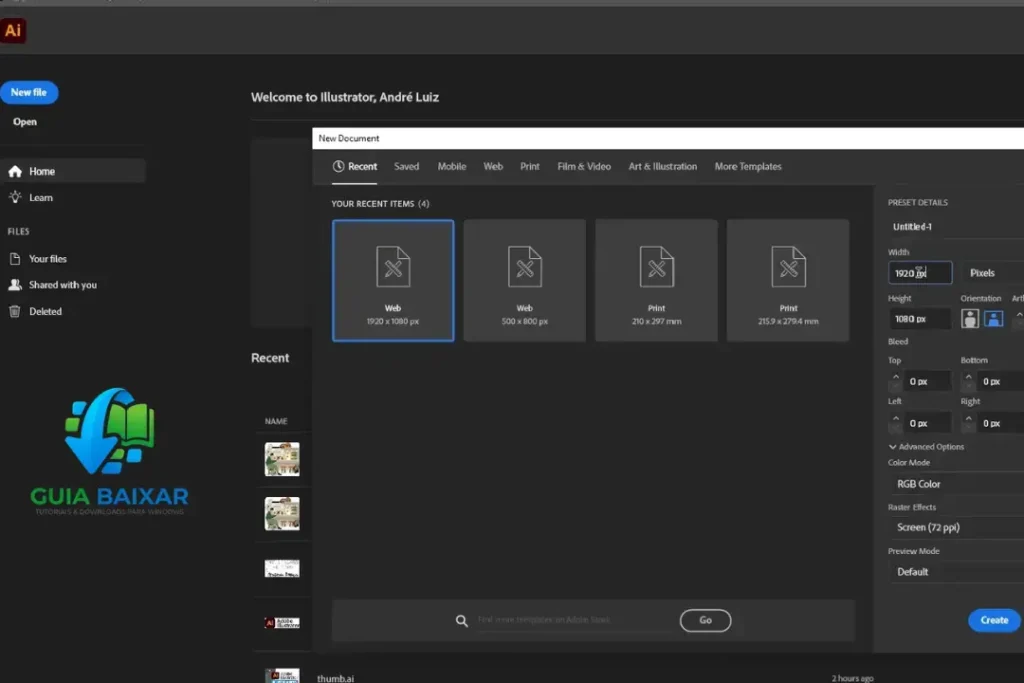Click the Shared with you person icon
1024x683 pixels.
[x=14, y=285]
